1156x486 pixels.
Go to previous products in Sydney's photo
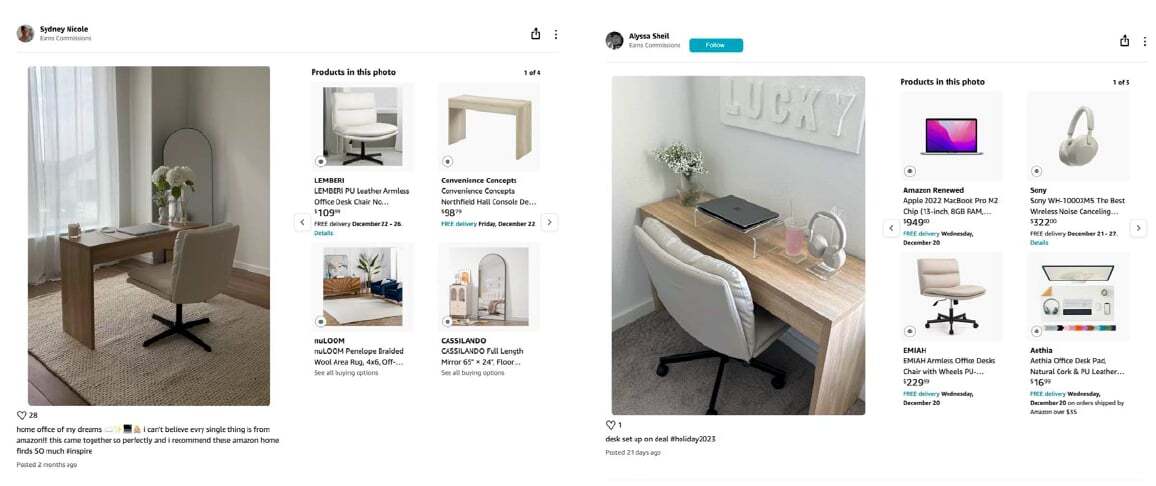(x=302, y=222)
